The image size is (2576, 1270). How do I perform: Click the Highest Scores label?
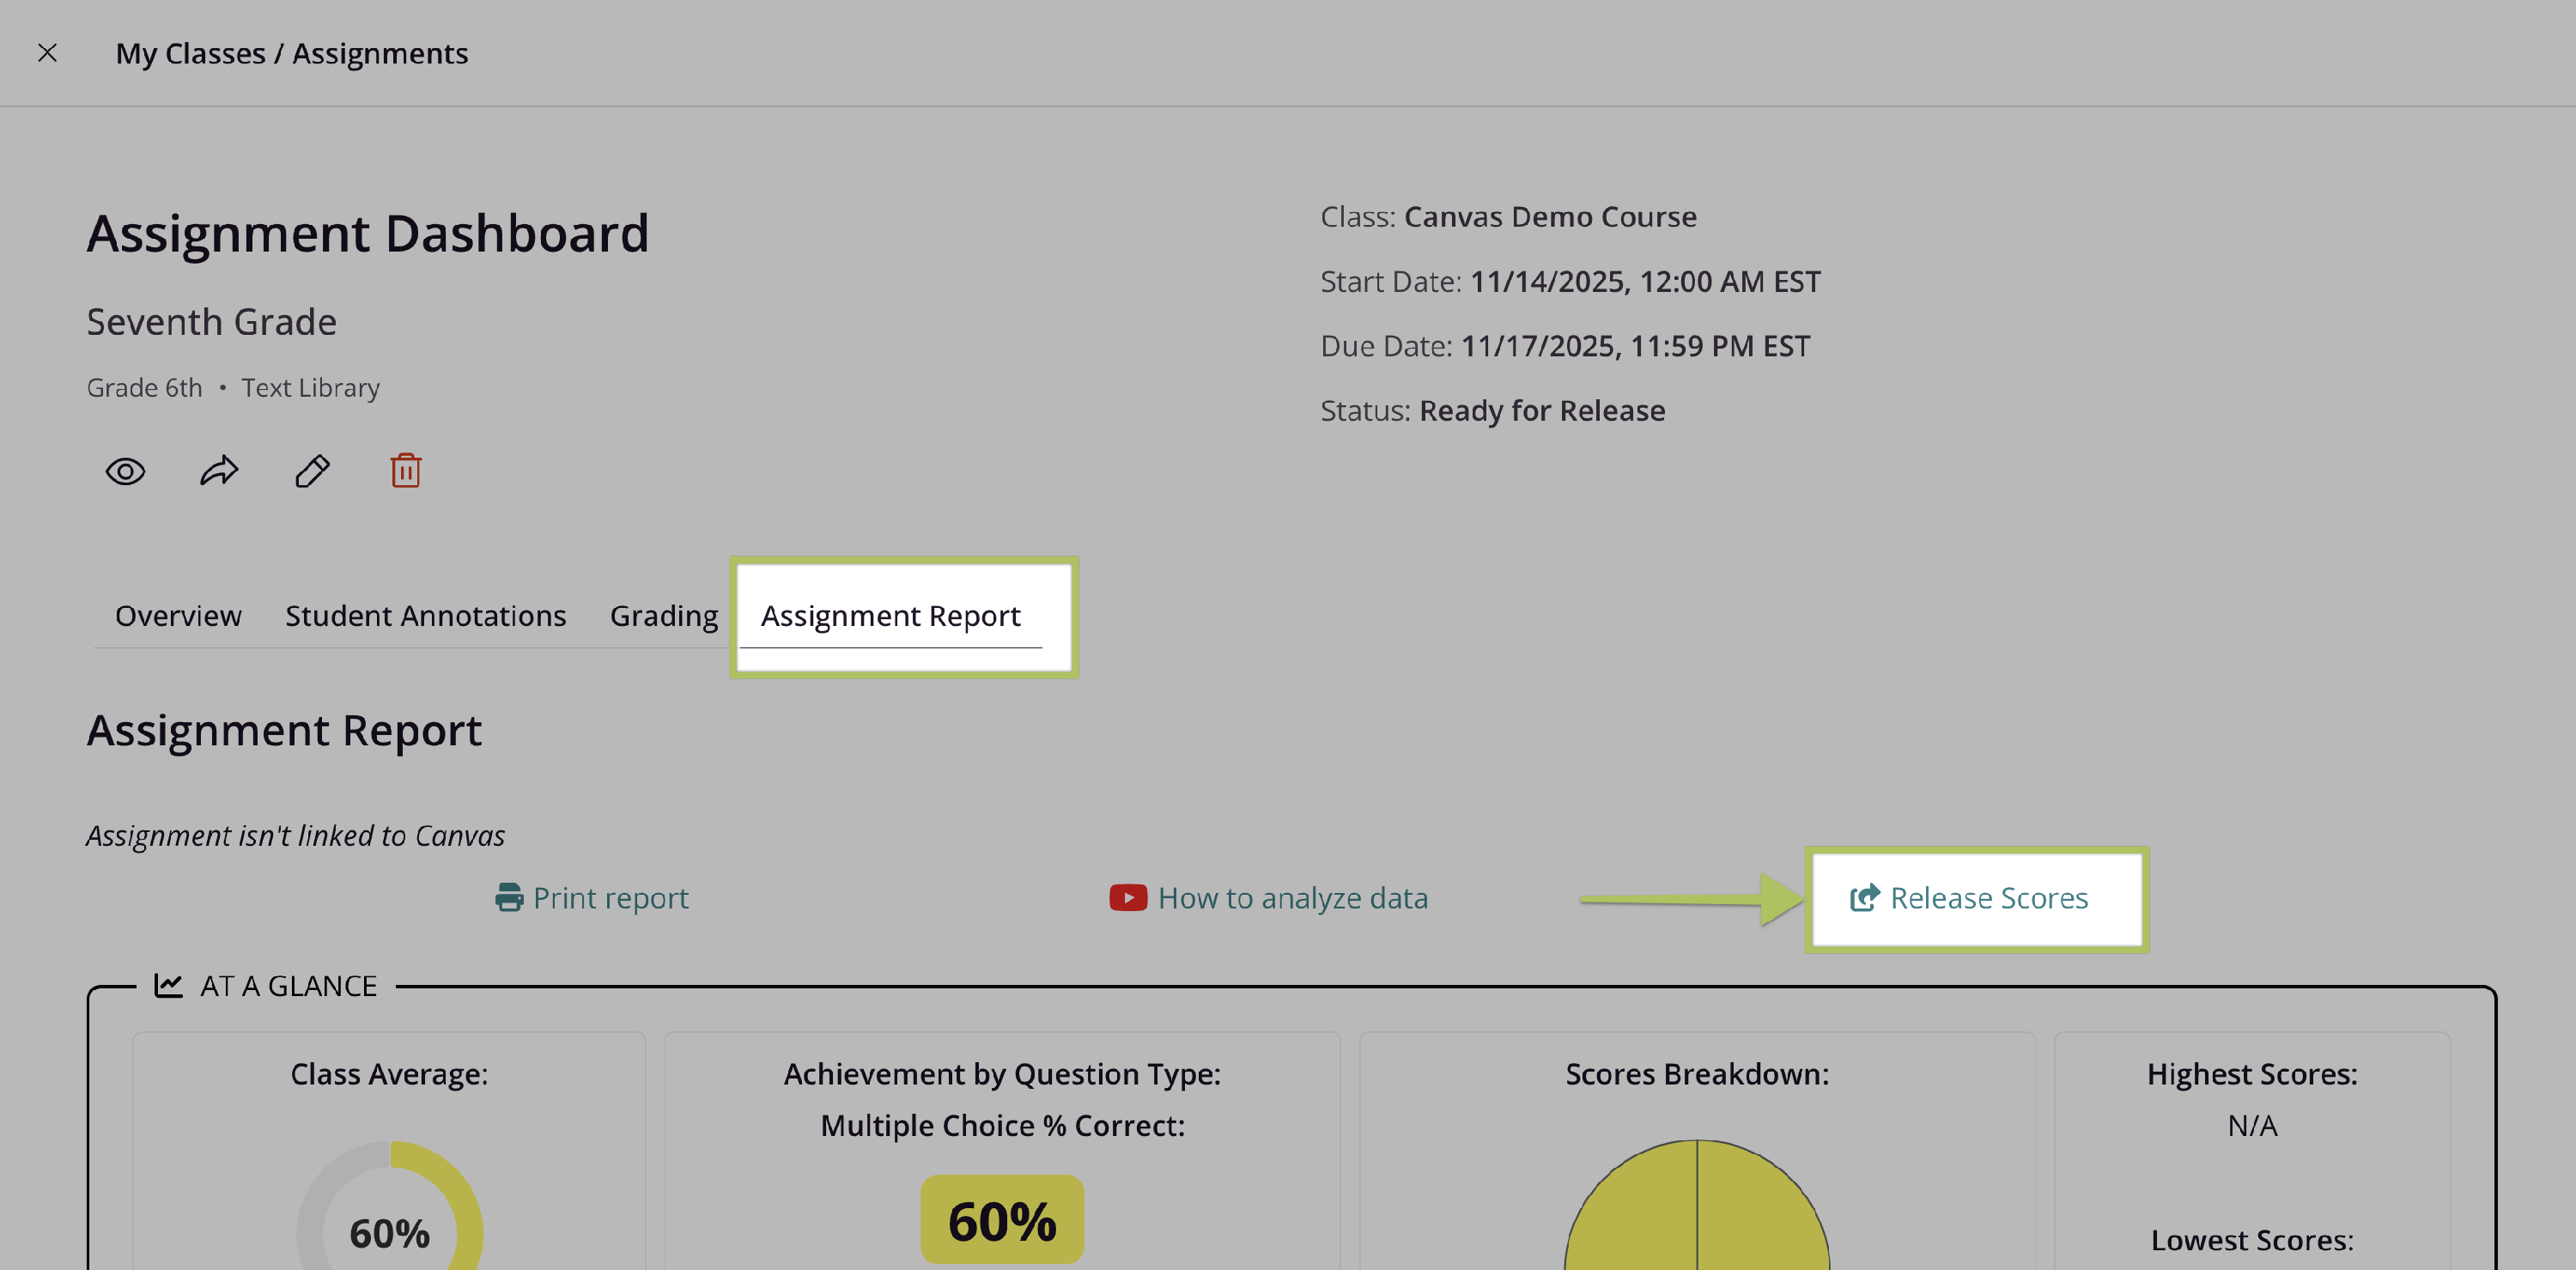2252,1073
